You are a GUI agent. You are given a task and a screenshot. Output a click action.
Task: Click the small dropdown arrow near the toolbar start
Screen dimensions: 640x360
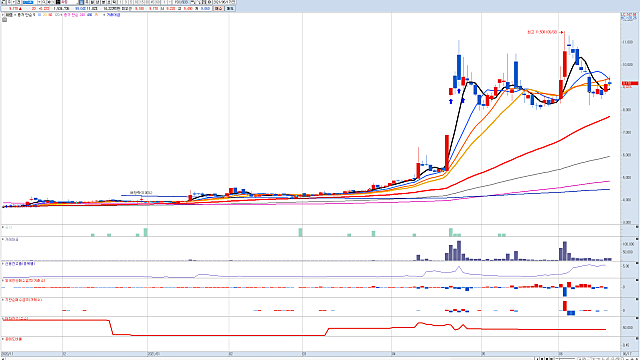[x=13, y=2]
